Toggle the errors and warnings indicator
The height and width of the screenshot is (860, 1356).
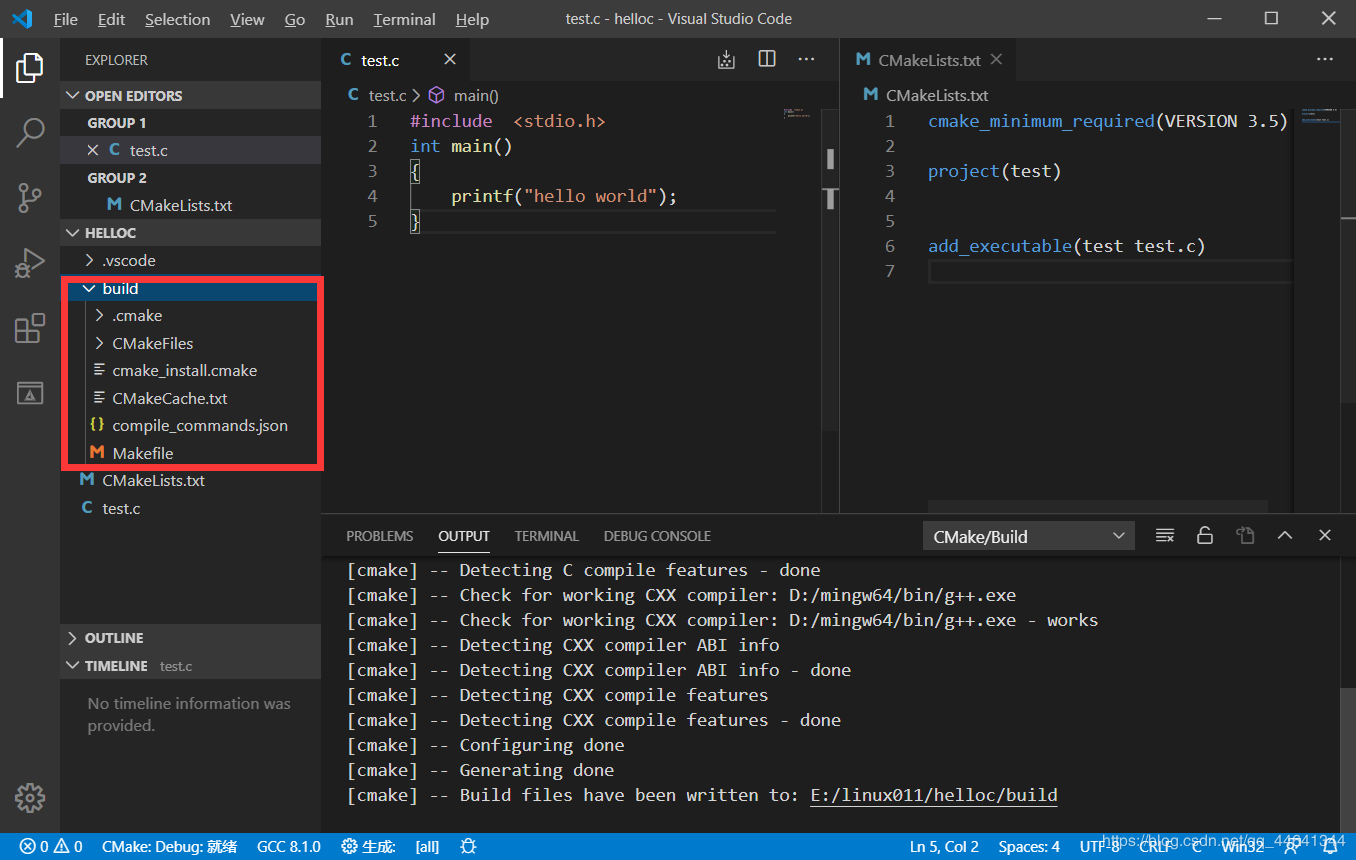[x=50, y=846]
